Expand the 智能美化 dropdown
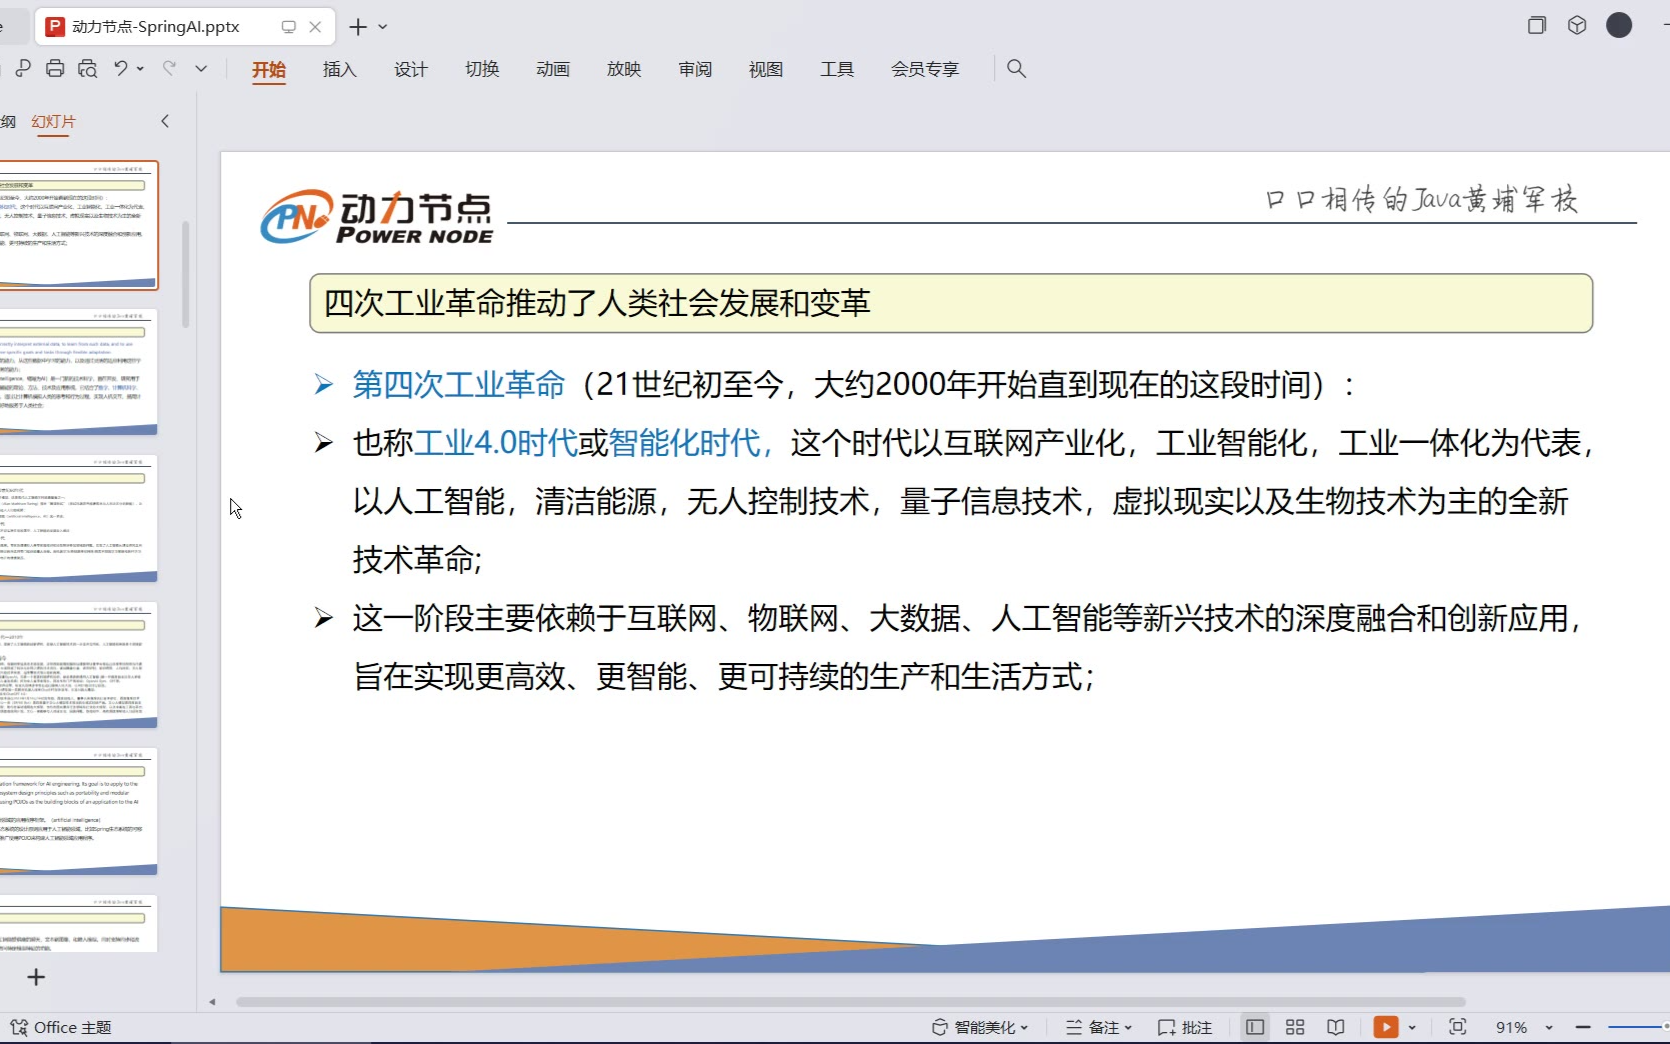The image size is (1670, 1044). point(981,1027)
